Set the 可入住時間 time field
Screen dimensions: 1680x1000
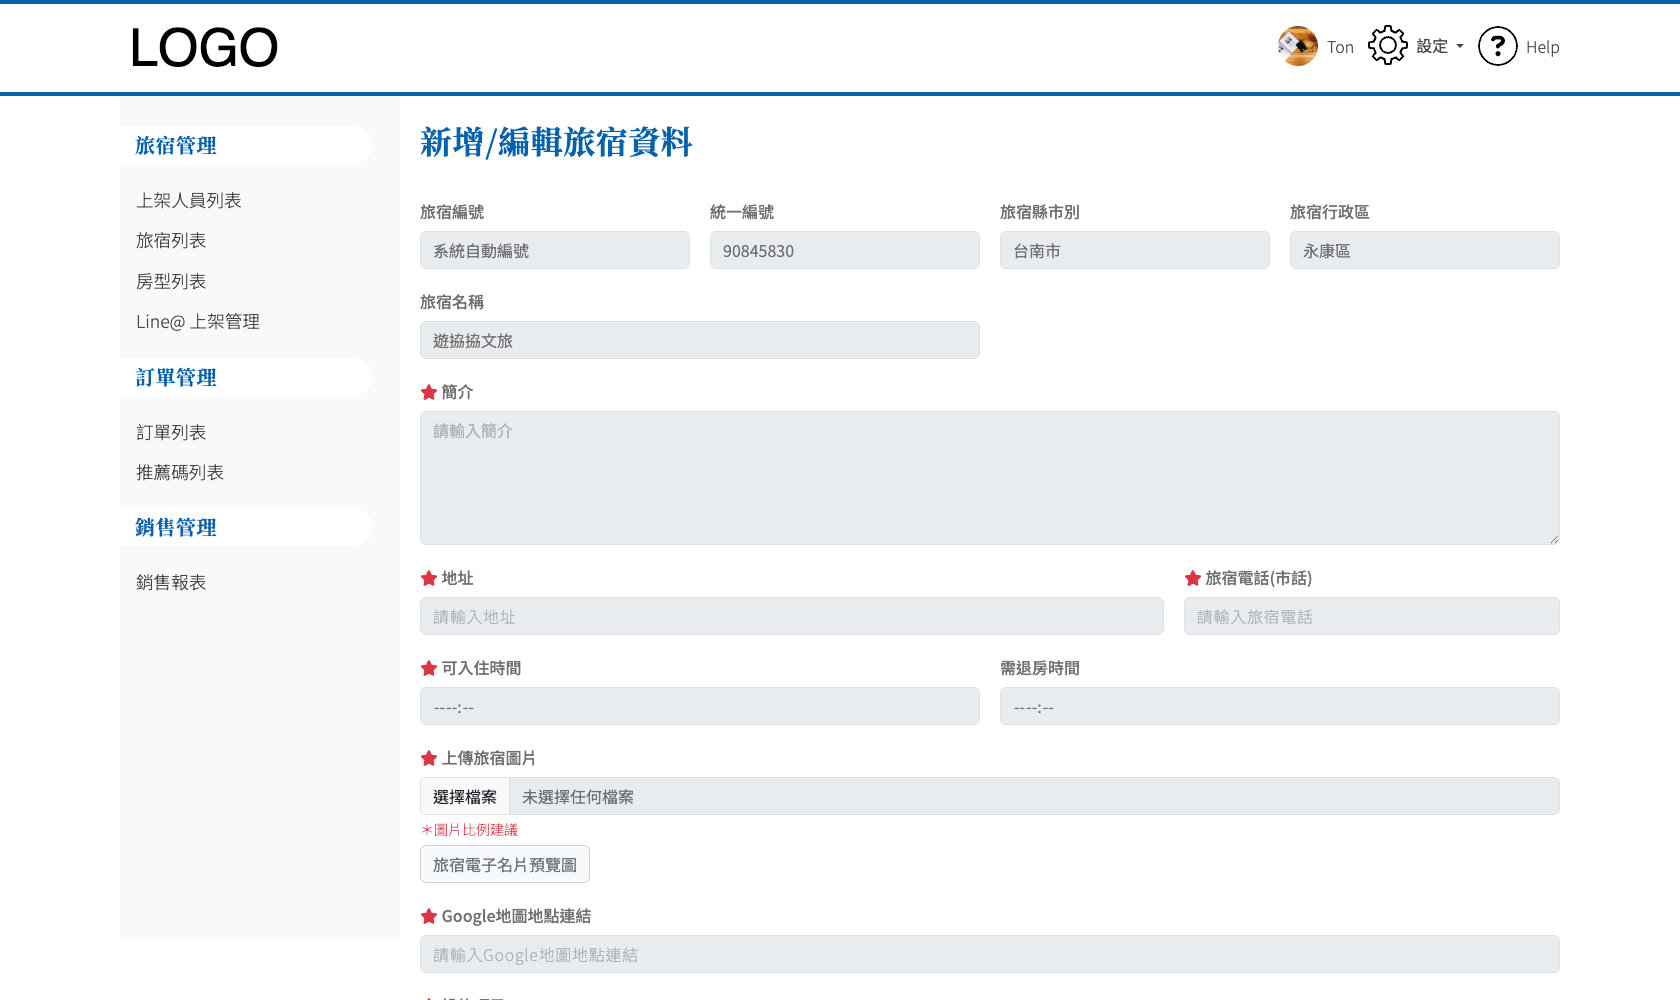tap(699, 706)
